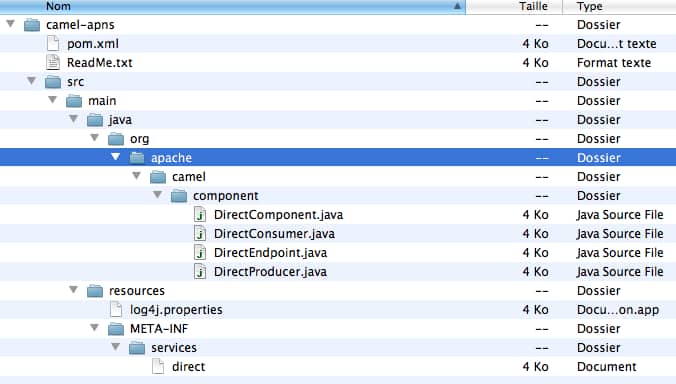This screenshot has width=676, height=384.
Task: Select the services folder name
Action: [174, 348]
